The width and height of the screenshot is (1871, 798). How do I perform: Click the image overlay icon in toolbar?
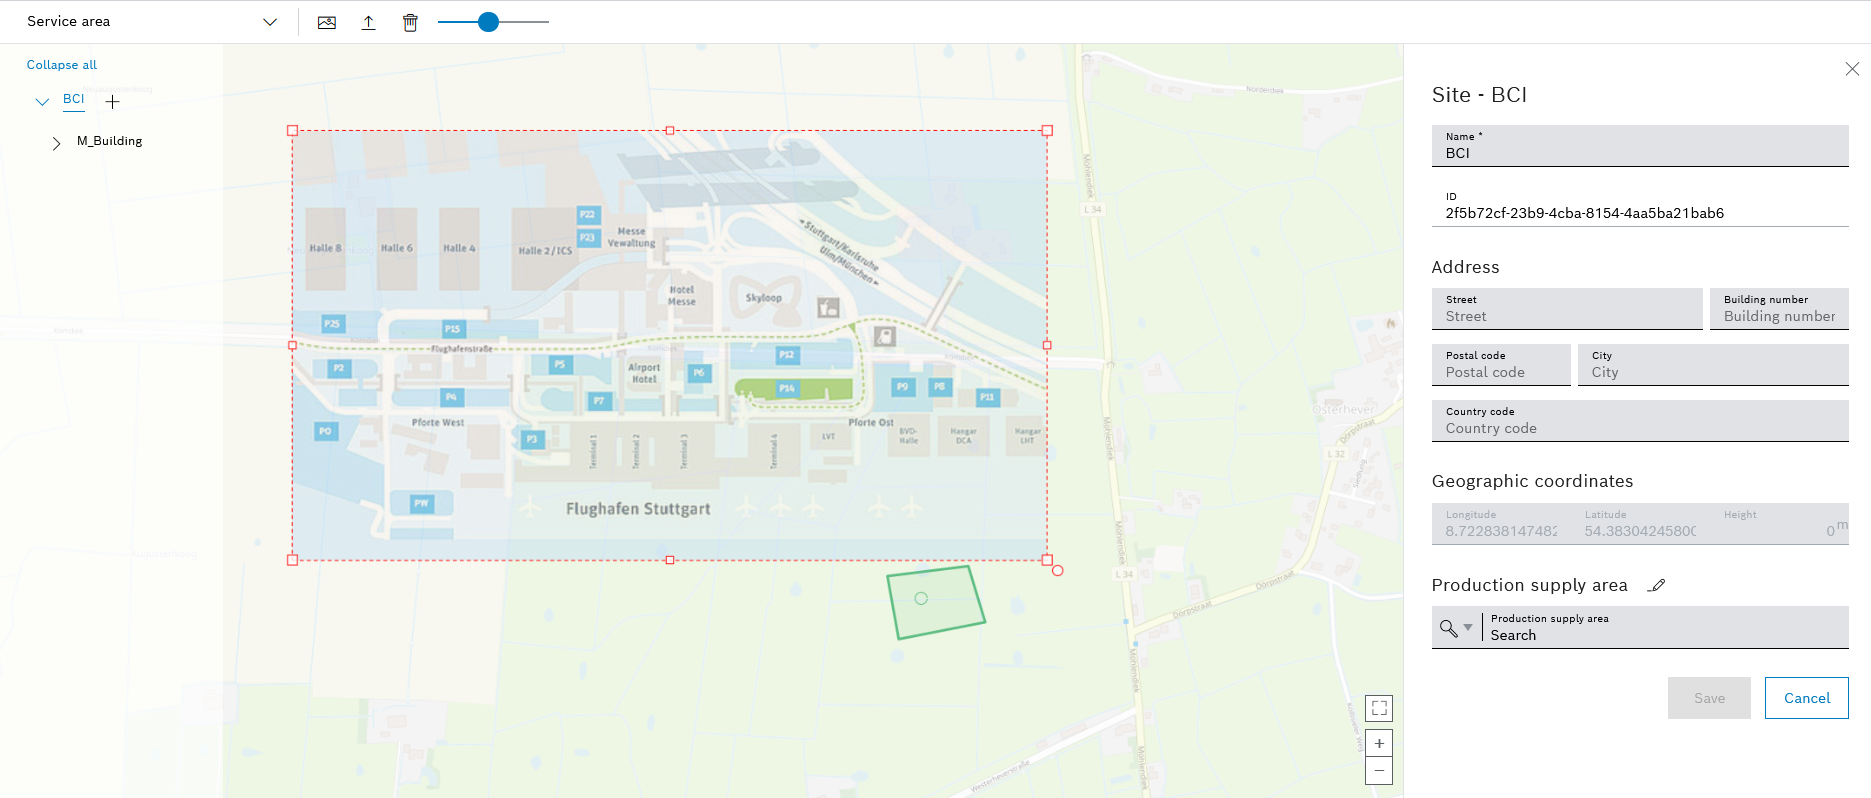(x=327, y=22)
